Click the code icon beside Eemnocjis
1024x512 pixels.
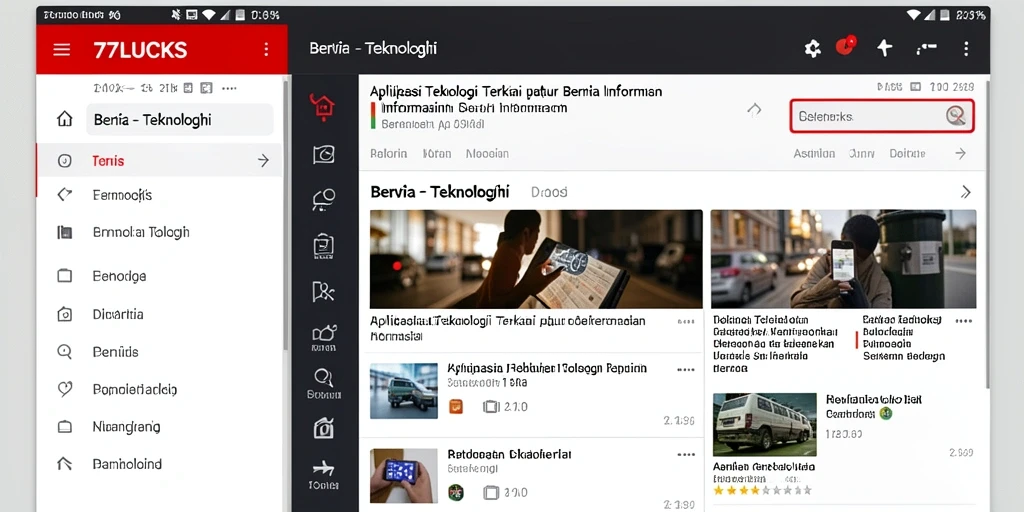pos(65,194)
